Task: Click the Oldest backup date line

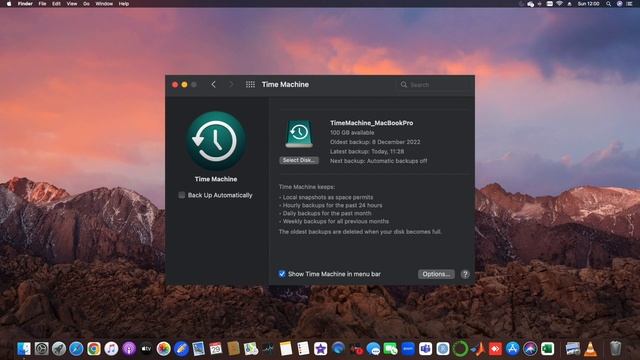Action: [x=375, y=142]
